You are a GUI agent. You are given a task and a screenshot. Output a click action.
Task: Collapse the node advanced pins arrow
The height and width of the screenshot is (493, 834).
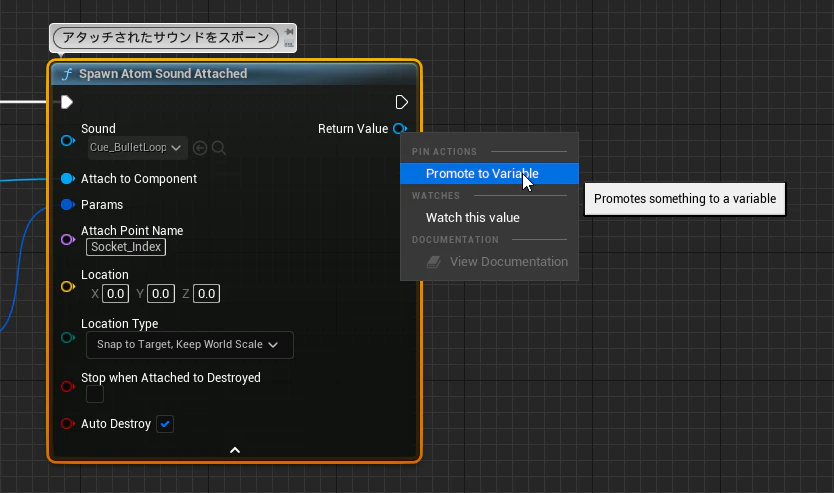(x=235, y=450)
